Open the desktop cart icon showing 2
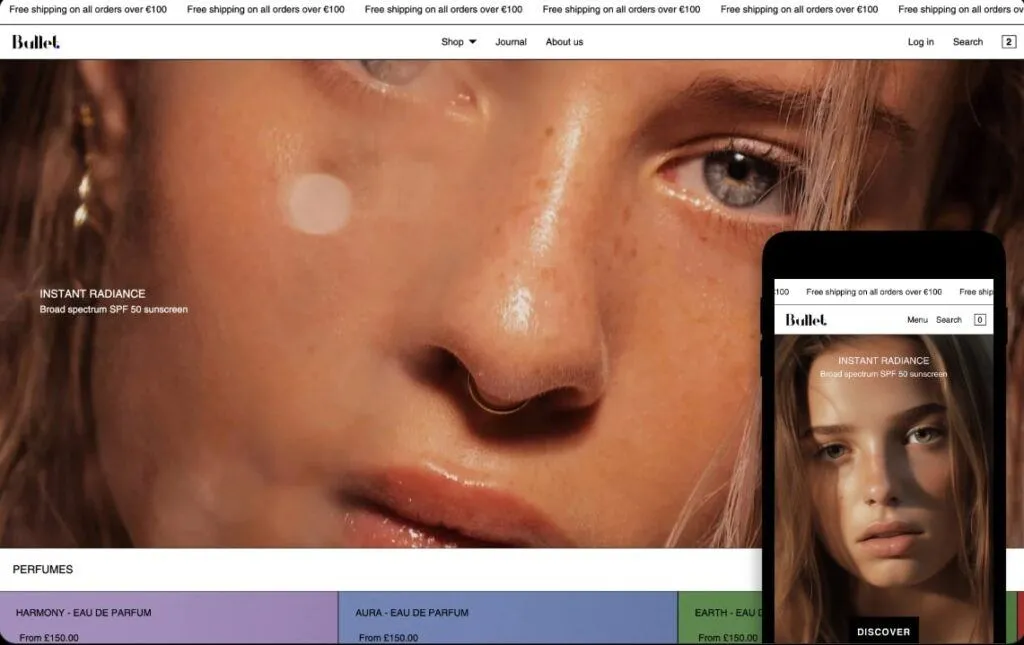This screenshot has width=1024, height=645. coord(1008,42)
